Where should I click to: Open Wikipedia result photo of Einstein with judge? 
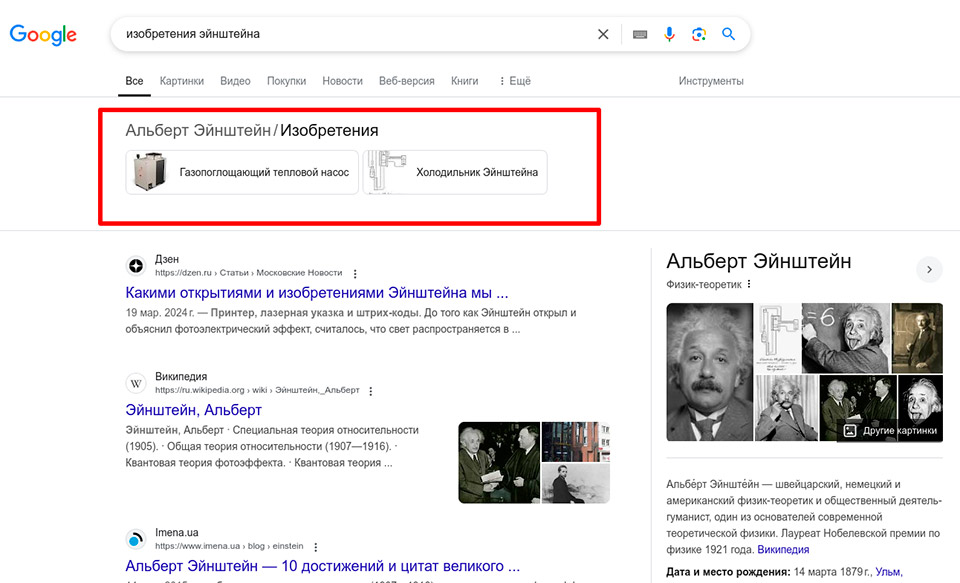click(500, 462)
